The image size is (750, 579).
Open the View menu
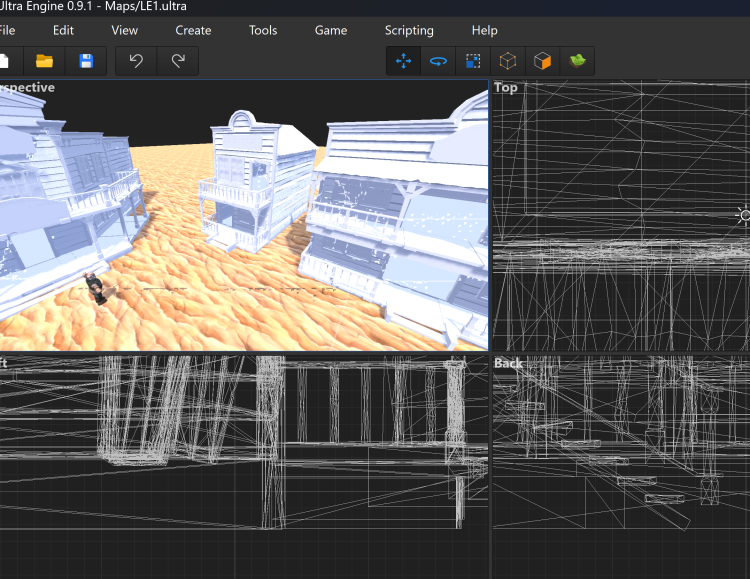[125, 30]
